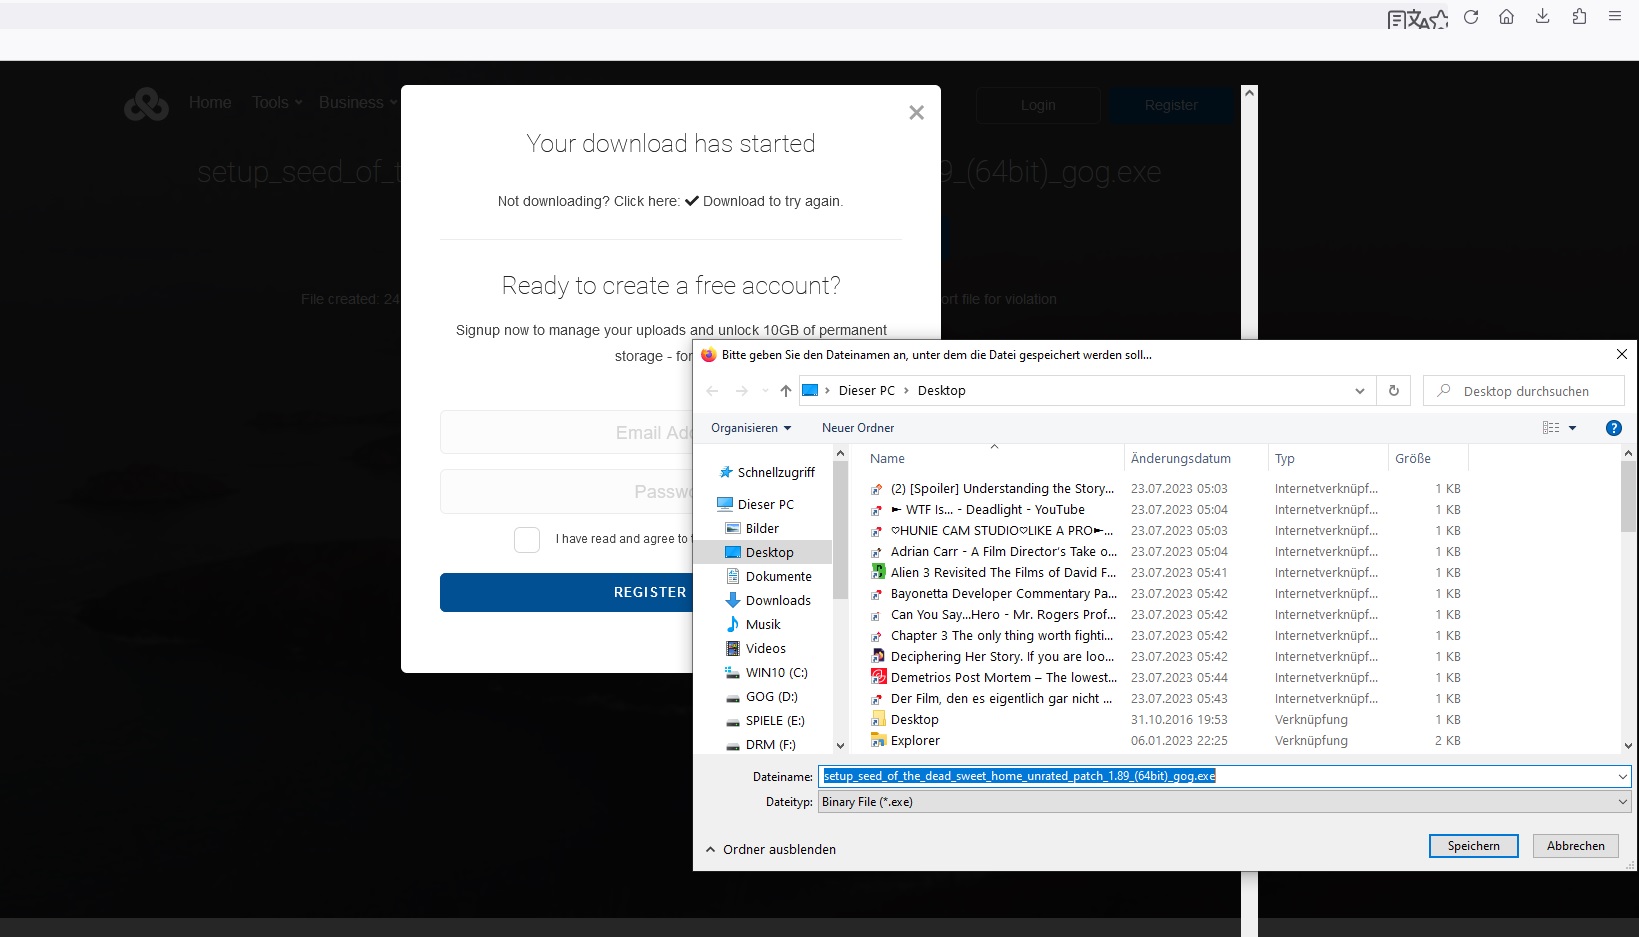Click the webpage popup vertical scrollbar
1639x937 pixels.
tap(1249, 214)
